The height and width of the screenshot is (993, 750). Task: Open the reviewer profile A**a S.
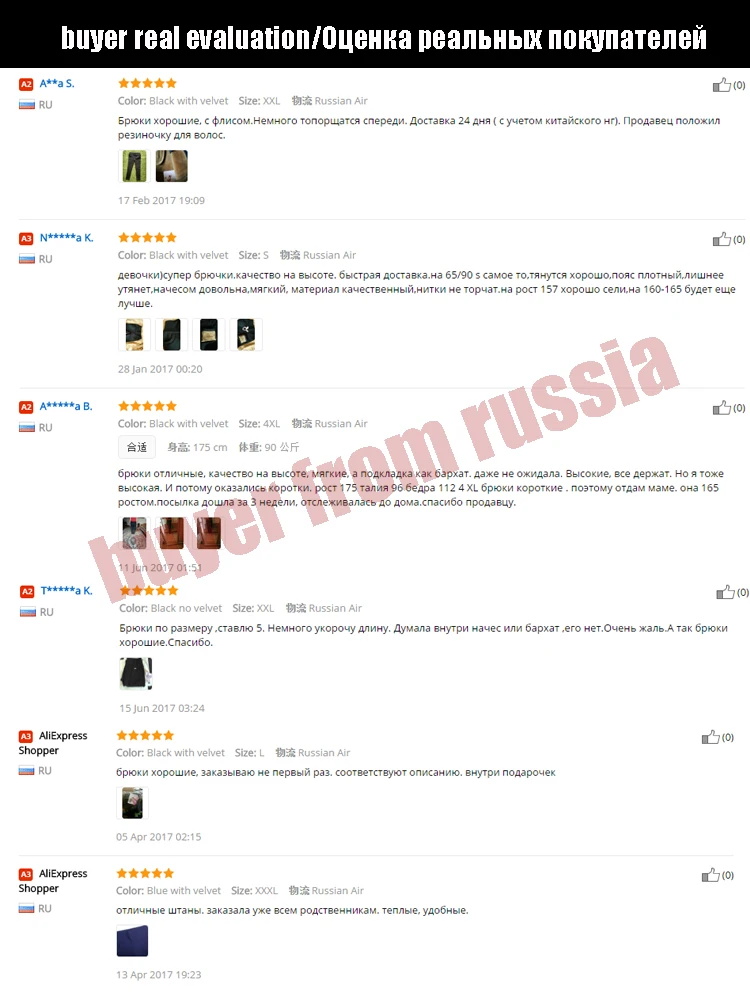pos(57,83)
